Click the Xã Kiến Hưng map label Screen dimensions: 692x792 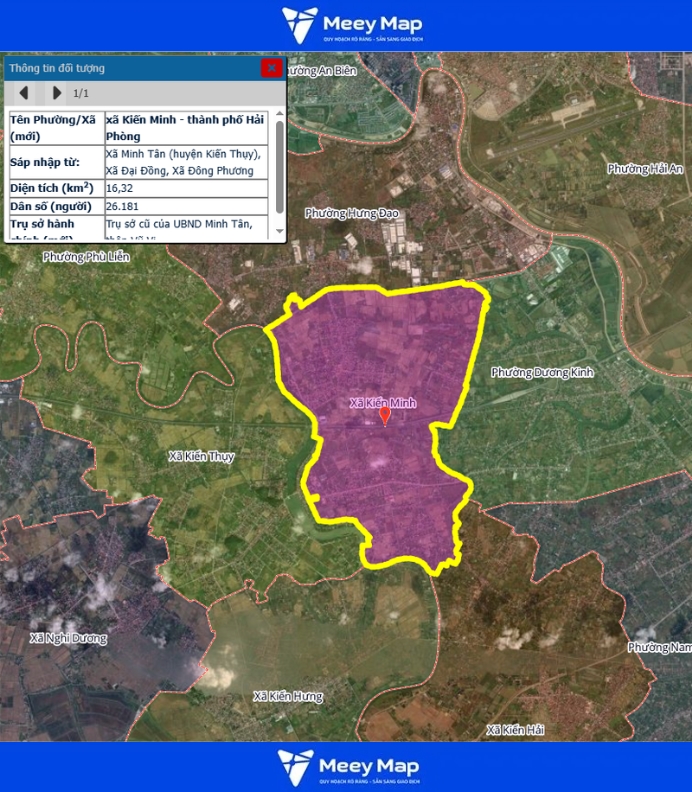(x=288, y=696)
